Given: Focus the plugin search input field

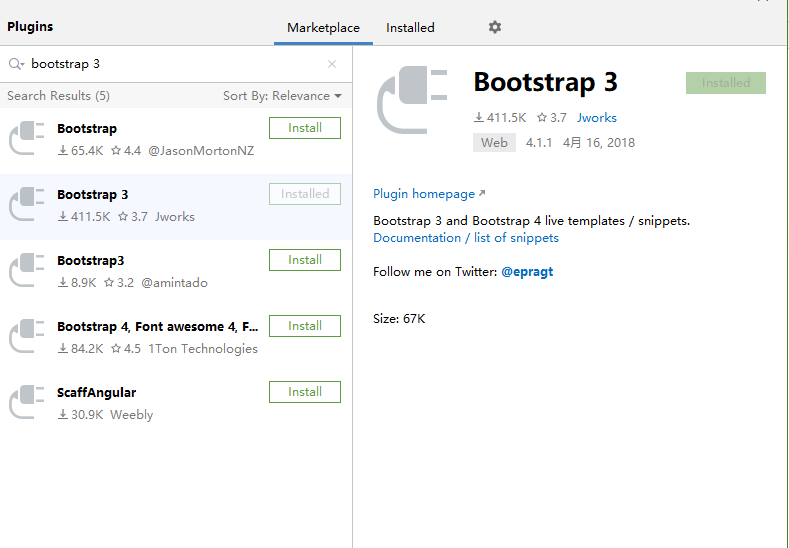Looking at the screenshot, I should (176, 64).
